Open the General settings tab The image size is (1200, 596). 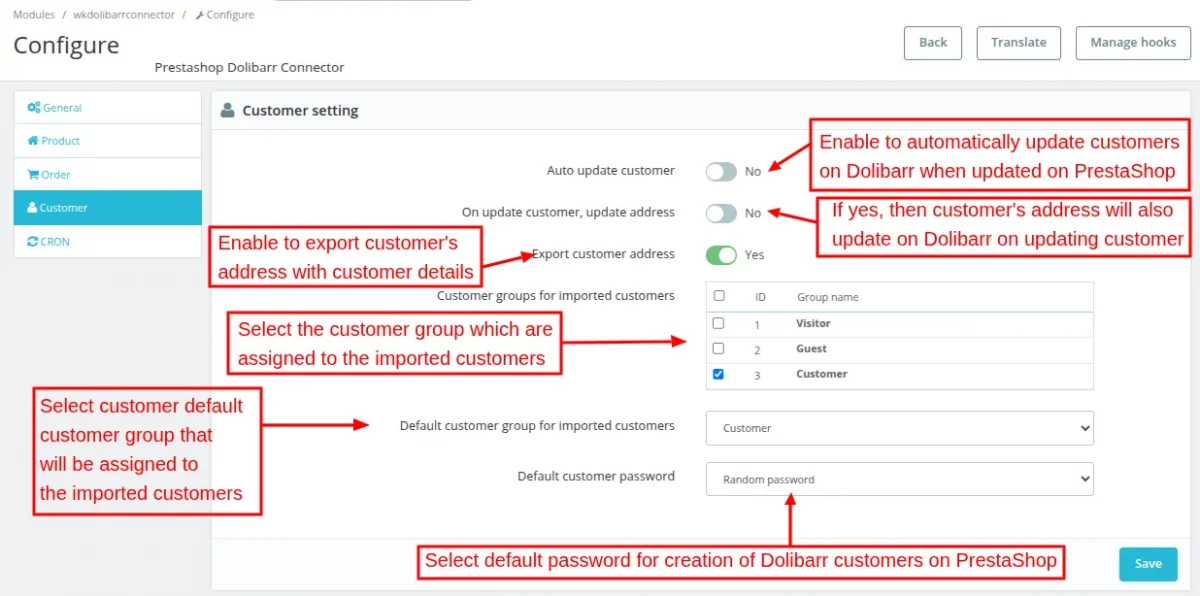[x=108, y=108]
